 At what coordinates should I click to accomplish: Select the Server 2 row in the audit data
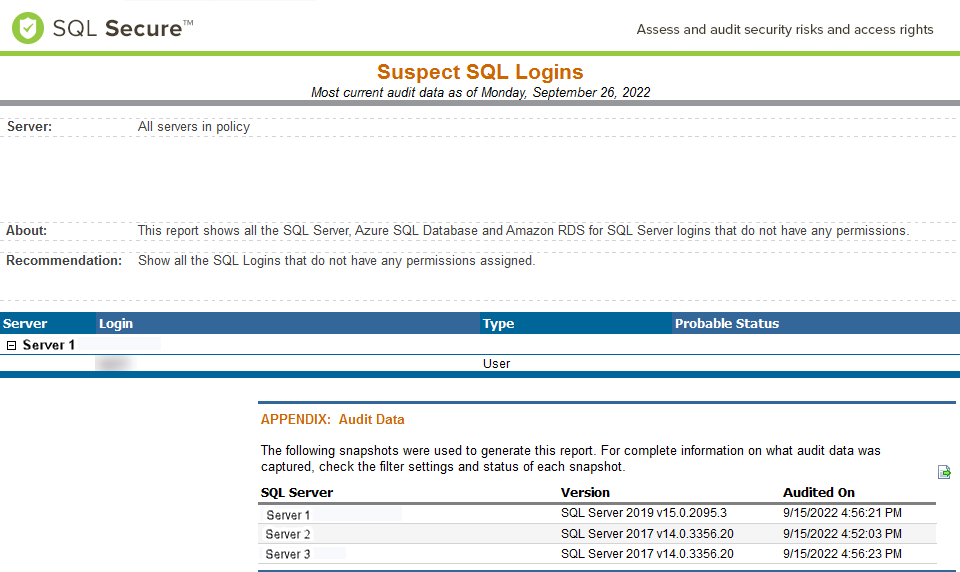tap(288, 534)
